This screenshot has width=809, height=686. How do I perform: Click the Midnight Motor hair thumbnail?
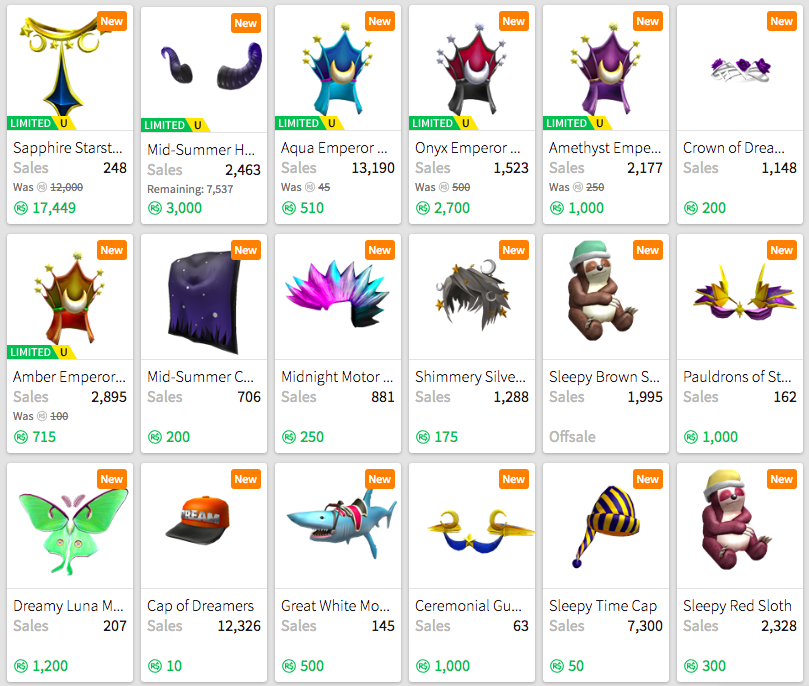pos(337,296)
